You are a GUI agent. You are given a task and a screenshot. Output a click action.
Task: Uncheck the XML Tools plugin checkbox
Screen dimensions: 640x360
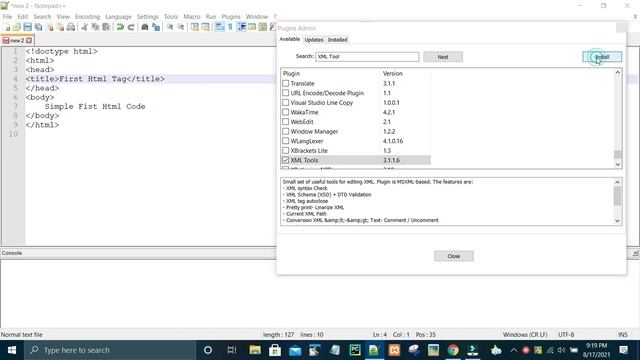(x=286, y=160)
